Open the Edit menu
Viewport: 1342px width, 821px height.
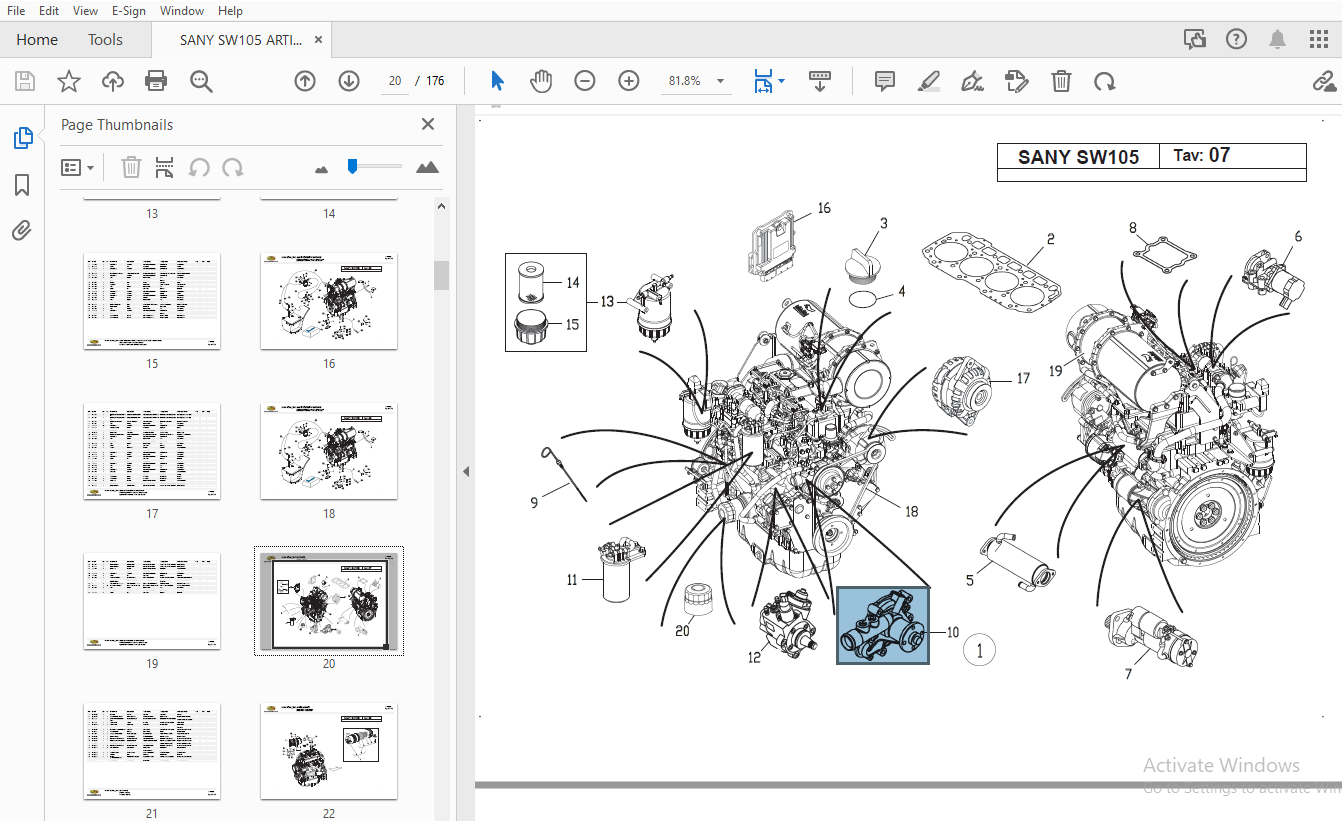(x=48, y=11)
